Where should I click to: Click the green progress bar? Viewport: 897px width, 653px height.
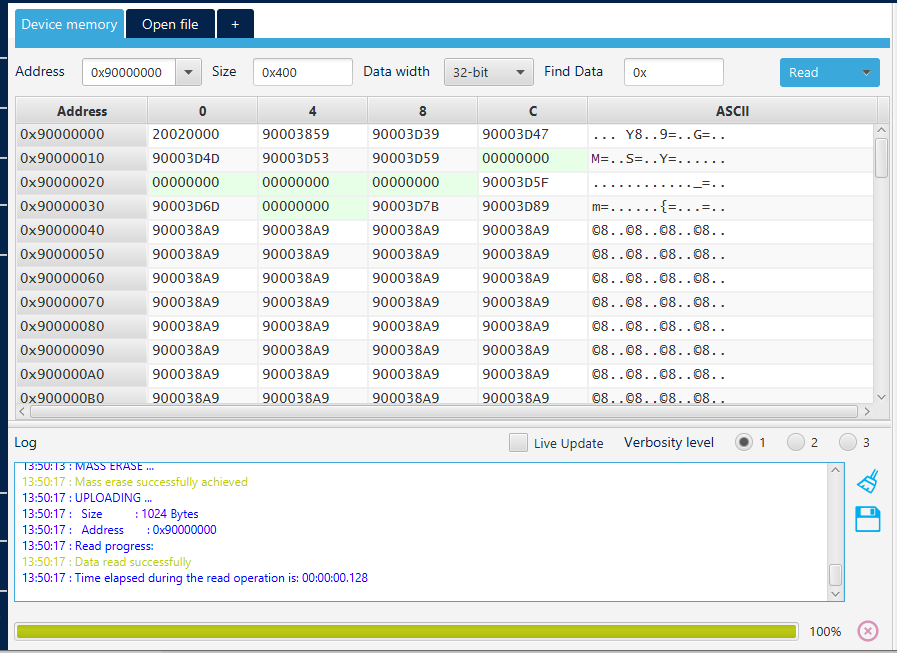coord(406,631)
